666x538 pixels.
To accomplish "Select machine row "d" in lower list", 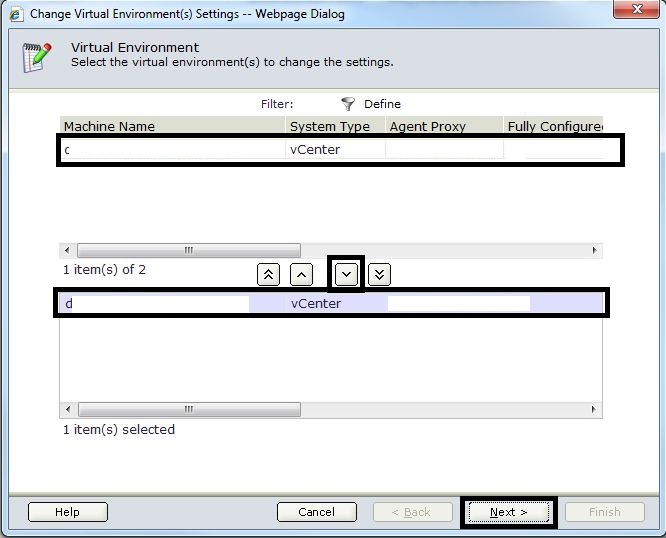I will point(155,303).
